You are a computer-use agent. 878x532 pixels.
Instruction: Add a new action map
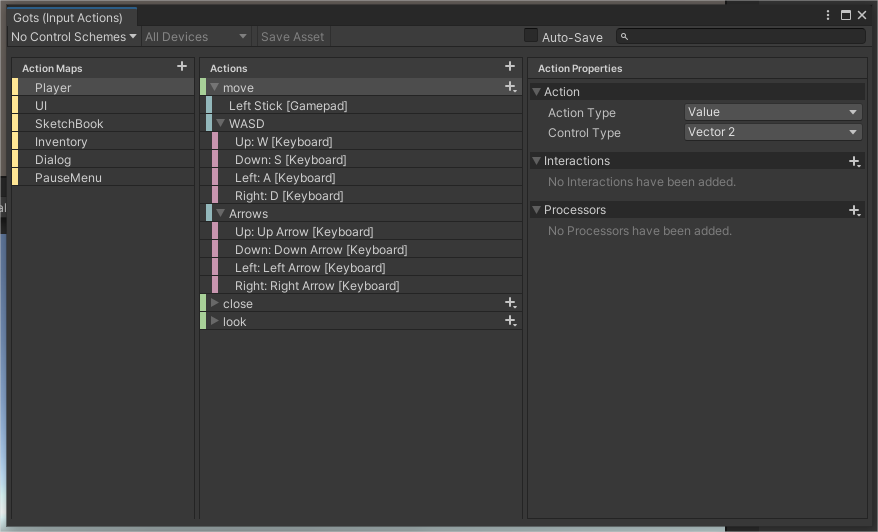tap(181, 67)
